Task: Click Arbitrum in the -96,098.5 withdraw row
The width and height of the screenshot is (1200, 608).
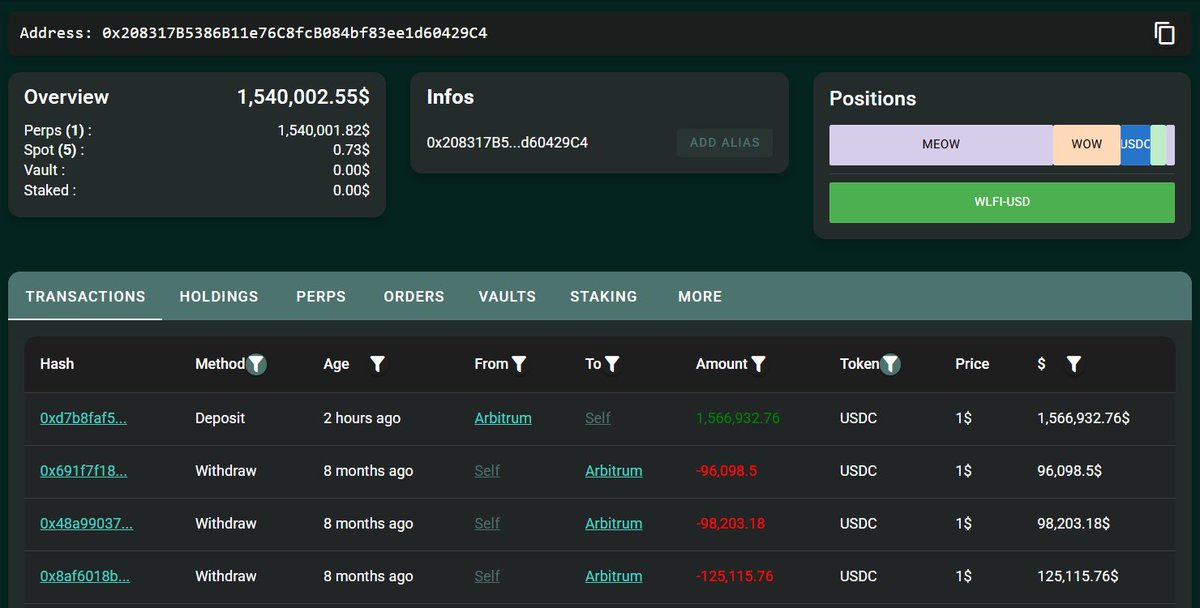Action: click(614, 471)
